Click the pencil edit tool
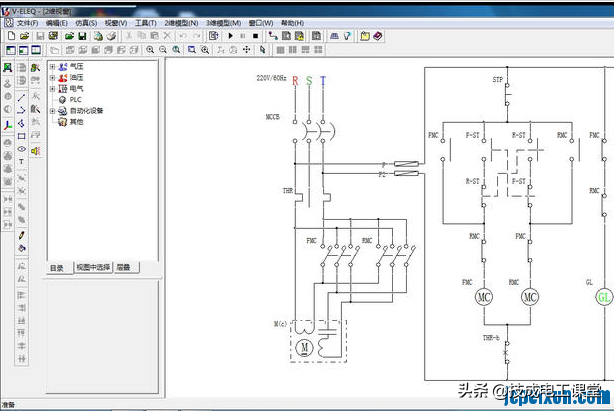The width and height of the screenshot is (614, 411). coord(22,235)
